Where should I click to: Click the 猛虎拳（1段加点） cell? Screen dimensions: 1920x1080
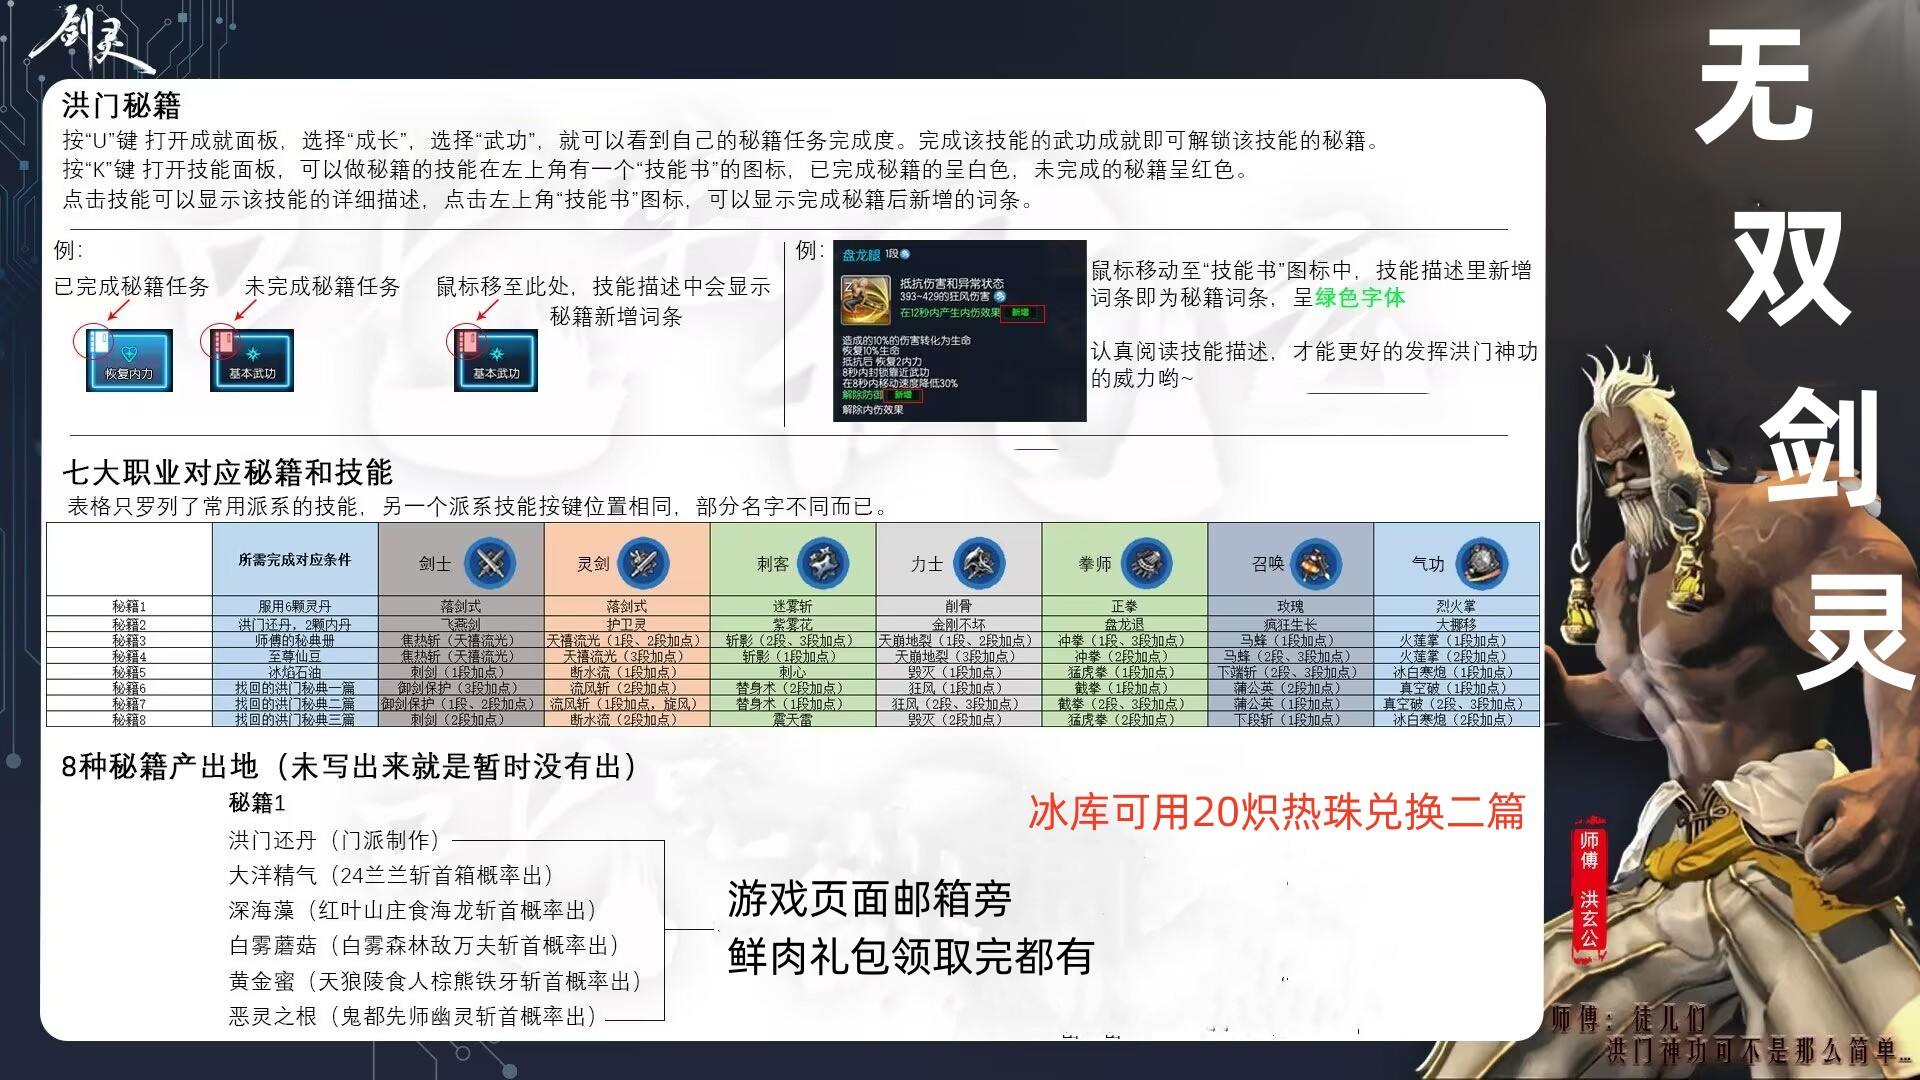tap(1125, 672)
